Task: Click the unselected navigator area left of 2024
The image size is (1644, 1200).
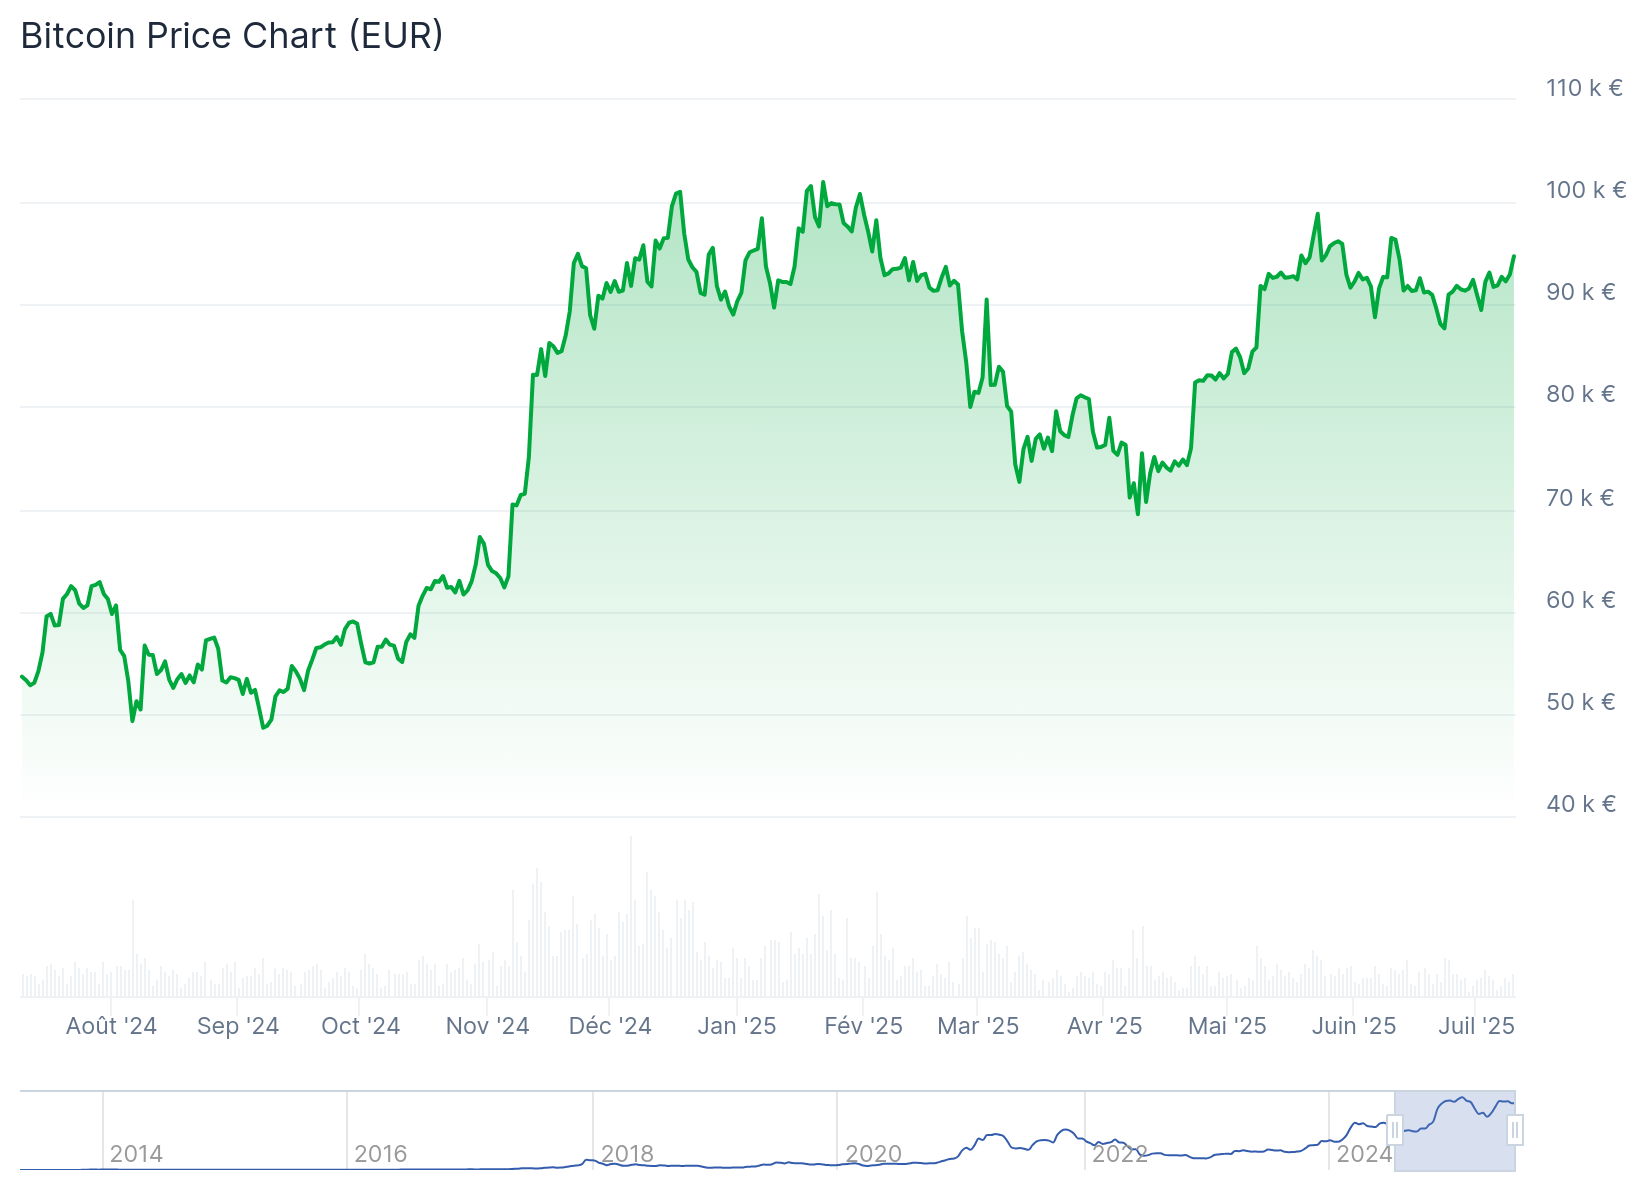Action: pyautogui.click(x=700, y=1140)
